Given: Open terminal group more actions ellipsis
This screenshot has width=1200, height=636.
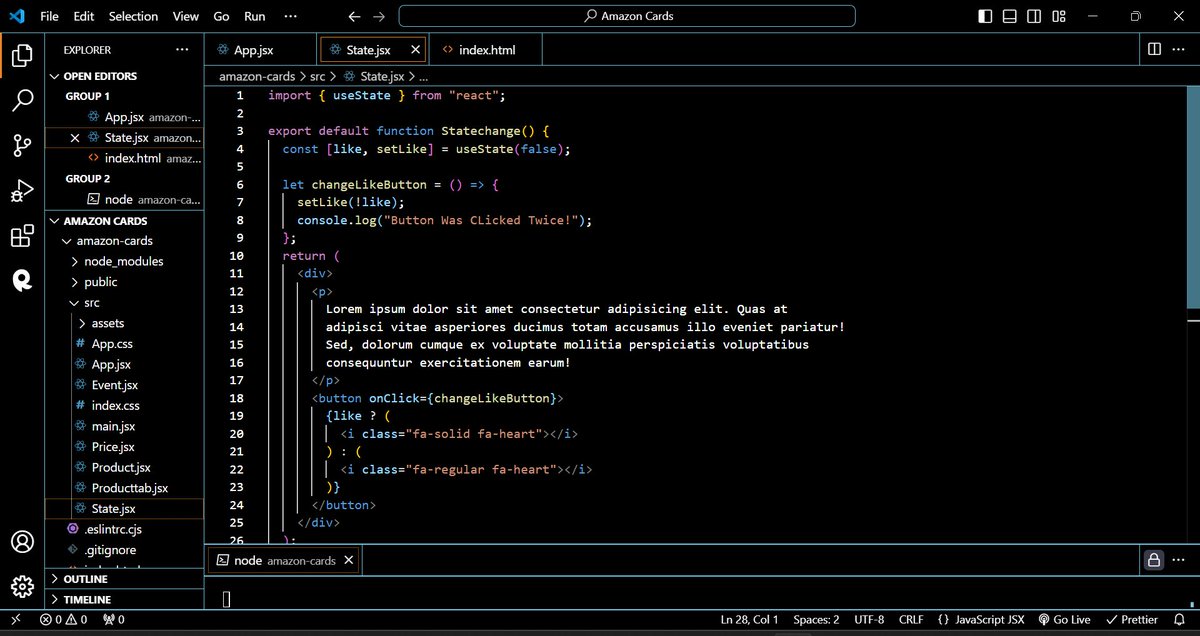Looking at the screenshot, I should click(1181, 561).
